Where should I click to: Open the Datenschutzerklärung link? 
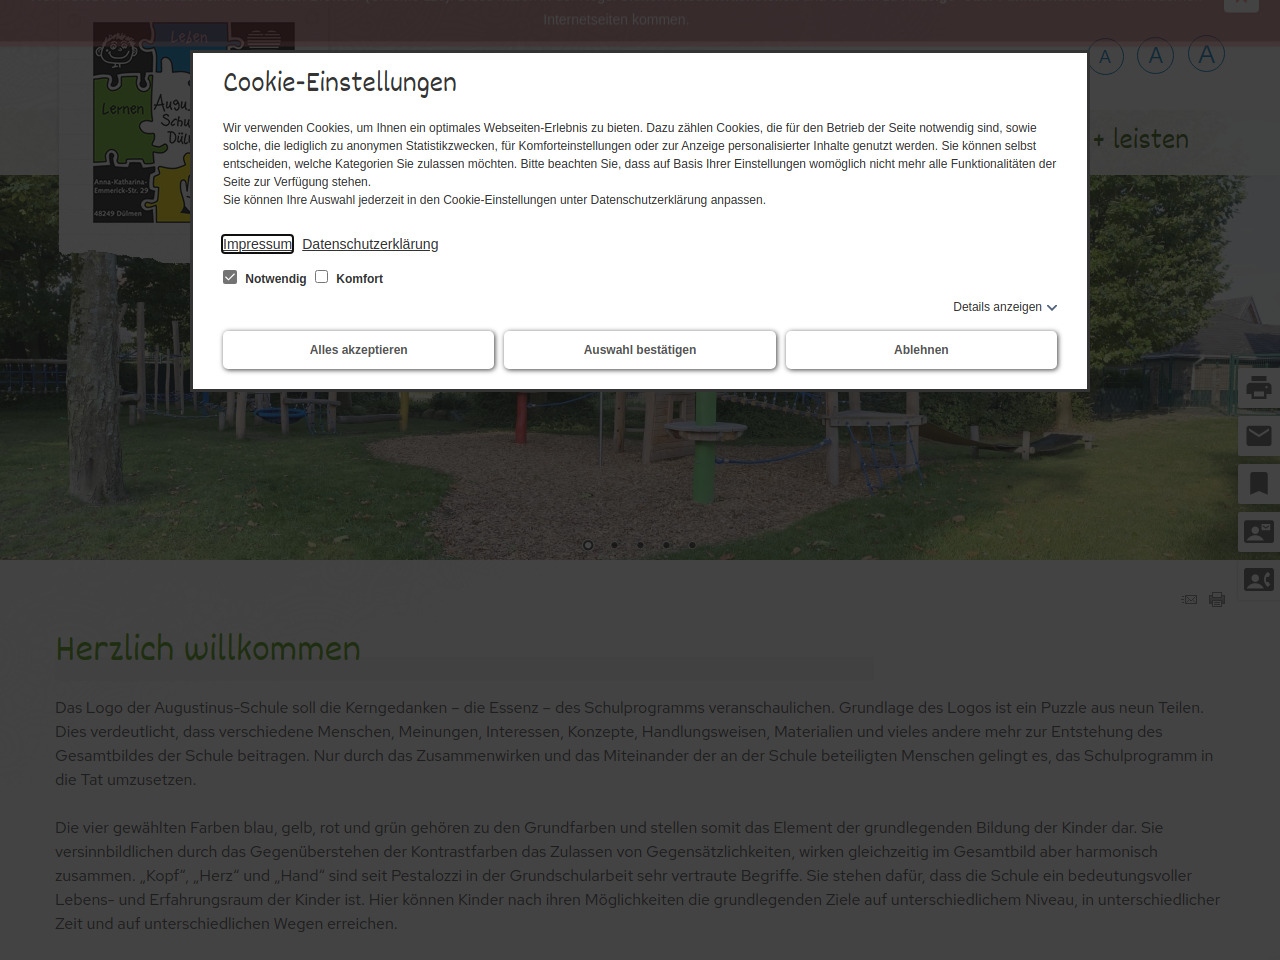[370, 244]
